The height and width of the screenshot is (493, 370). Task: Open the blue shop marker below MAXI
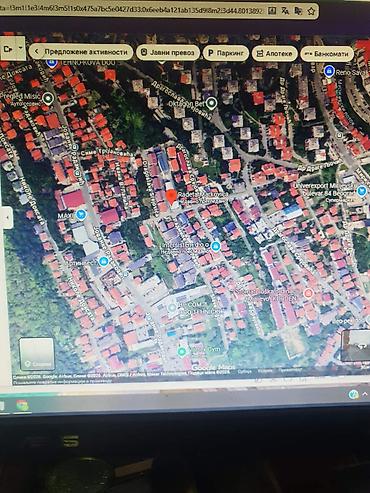(104, 261)
